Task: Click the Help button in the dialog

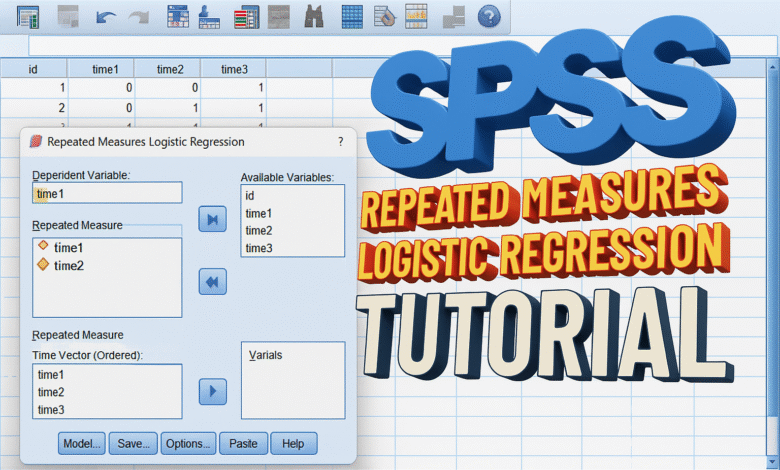Action: pos(293,444)
